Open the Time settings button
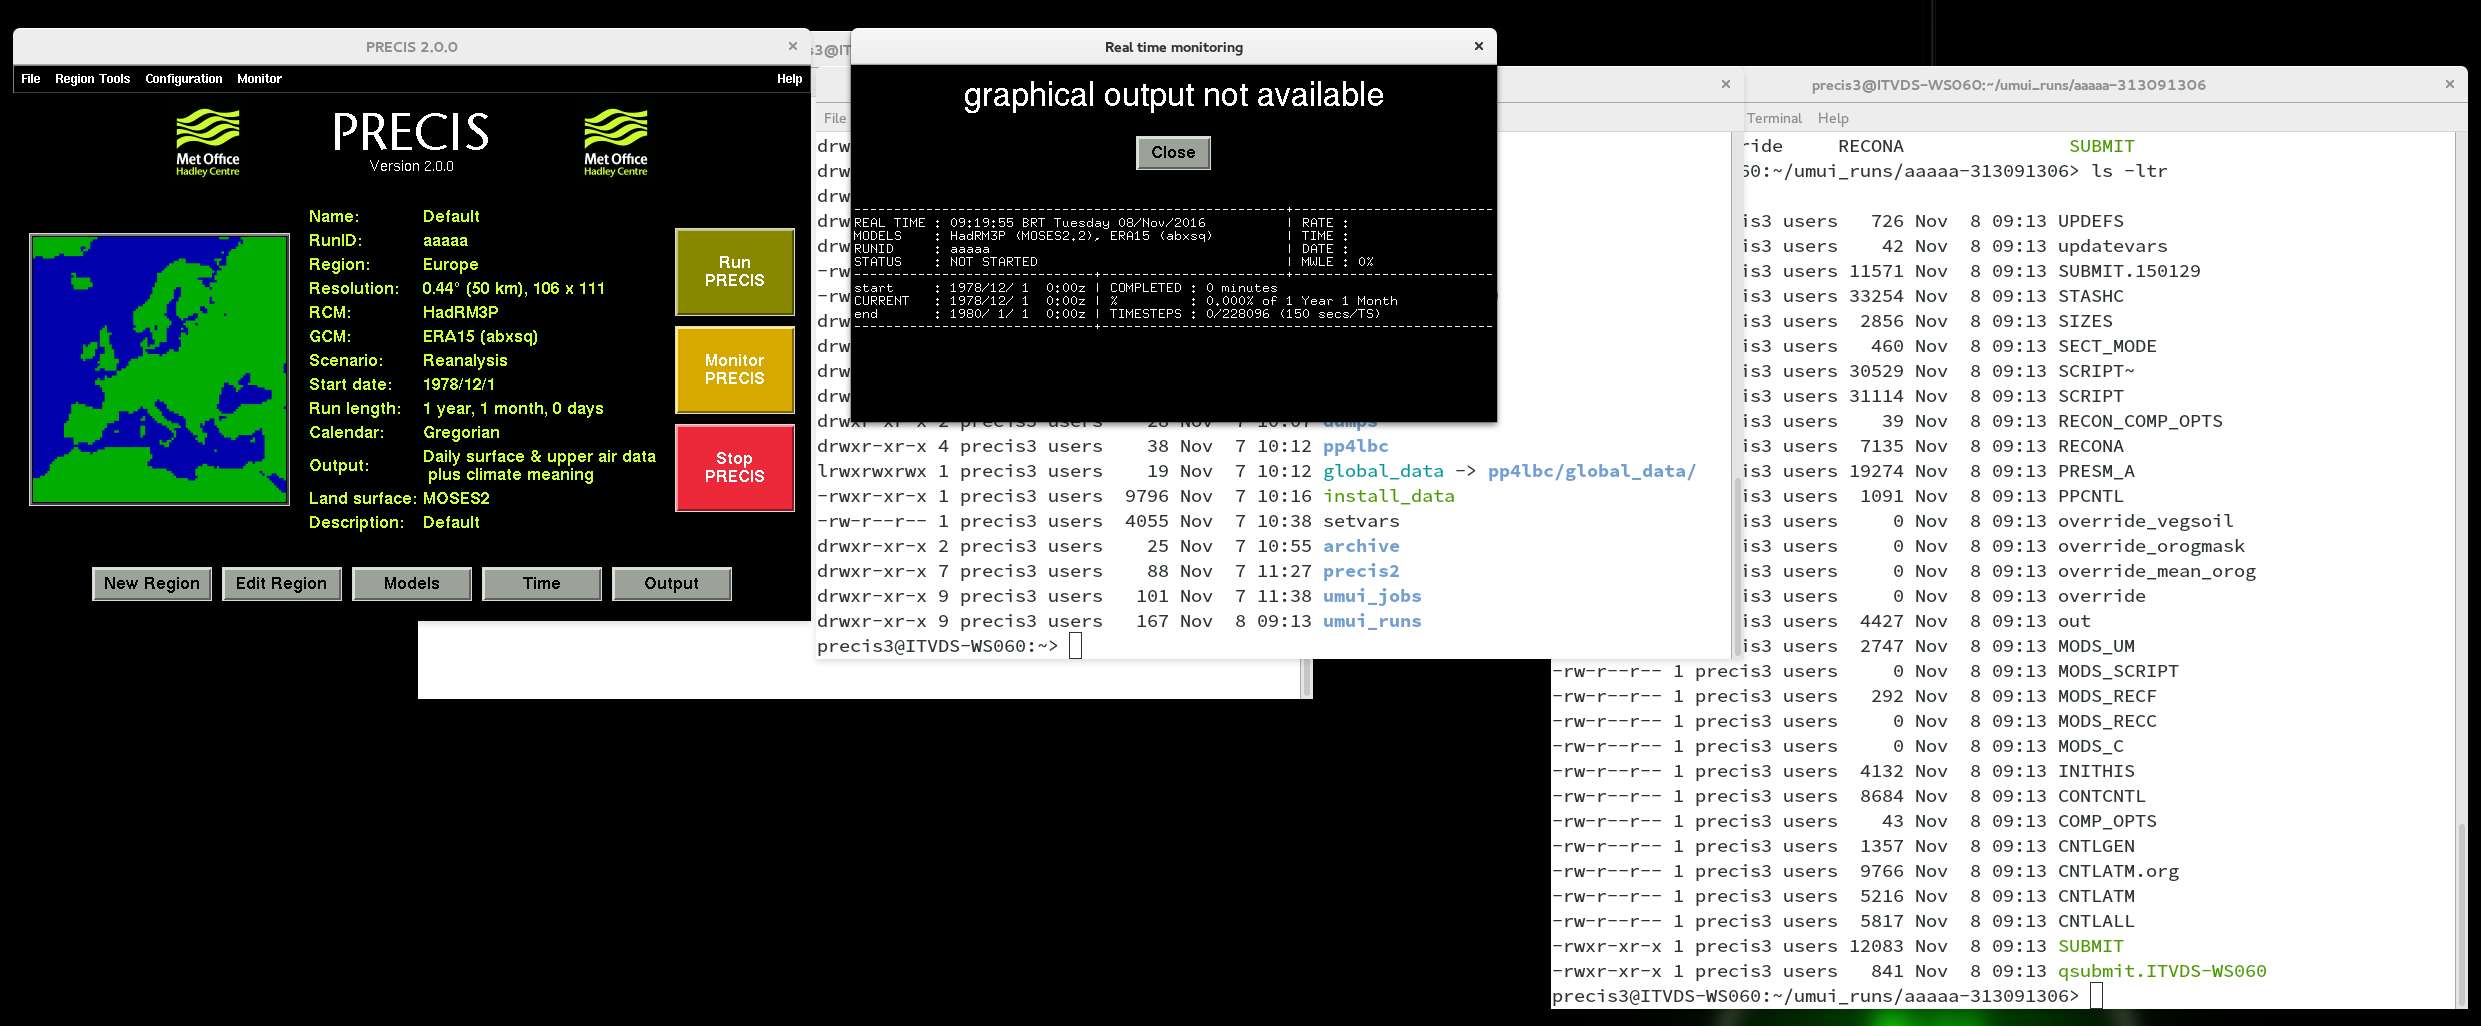The height and width of the screenshot is (1026, 2481). tap(542, 584)
